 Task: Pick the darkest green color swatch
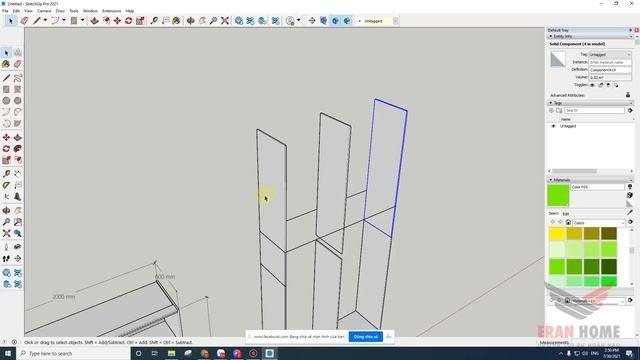pyautogui.click(x=609, y=267)
